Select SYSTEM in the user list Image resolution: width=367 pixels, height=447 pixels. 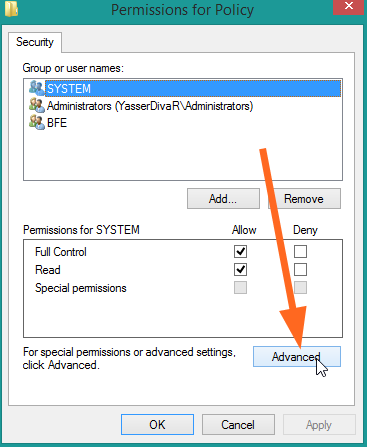coord(193,89)
